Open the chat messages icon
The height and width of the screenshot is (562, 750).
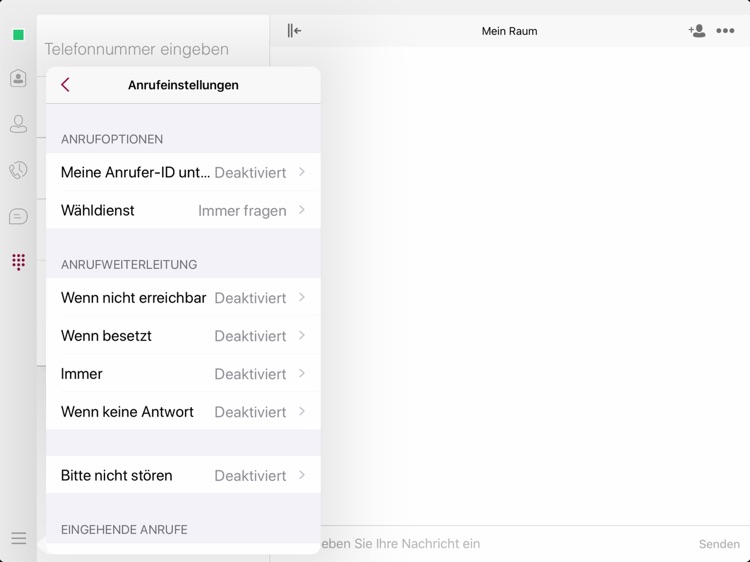[x=18, y=216]
